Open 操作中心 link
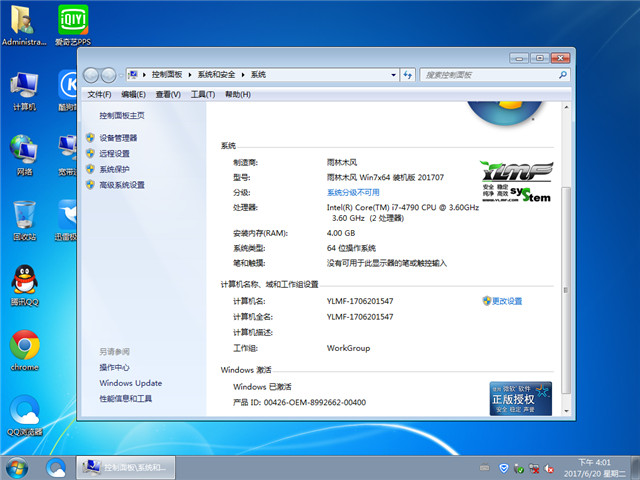 pos(114,367)
